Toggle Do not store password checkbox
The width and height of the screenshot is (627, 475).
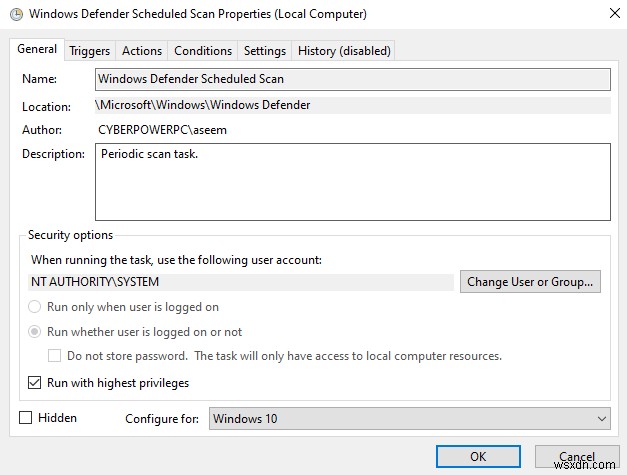54,356
